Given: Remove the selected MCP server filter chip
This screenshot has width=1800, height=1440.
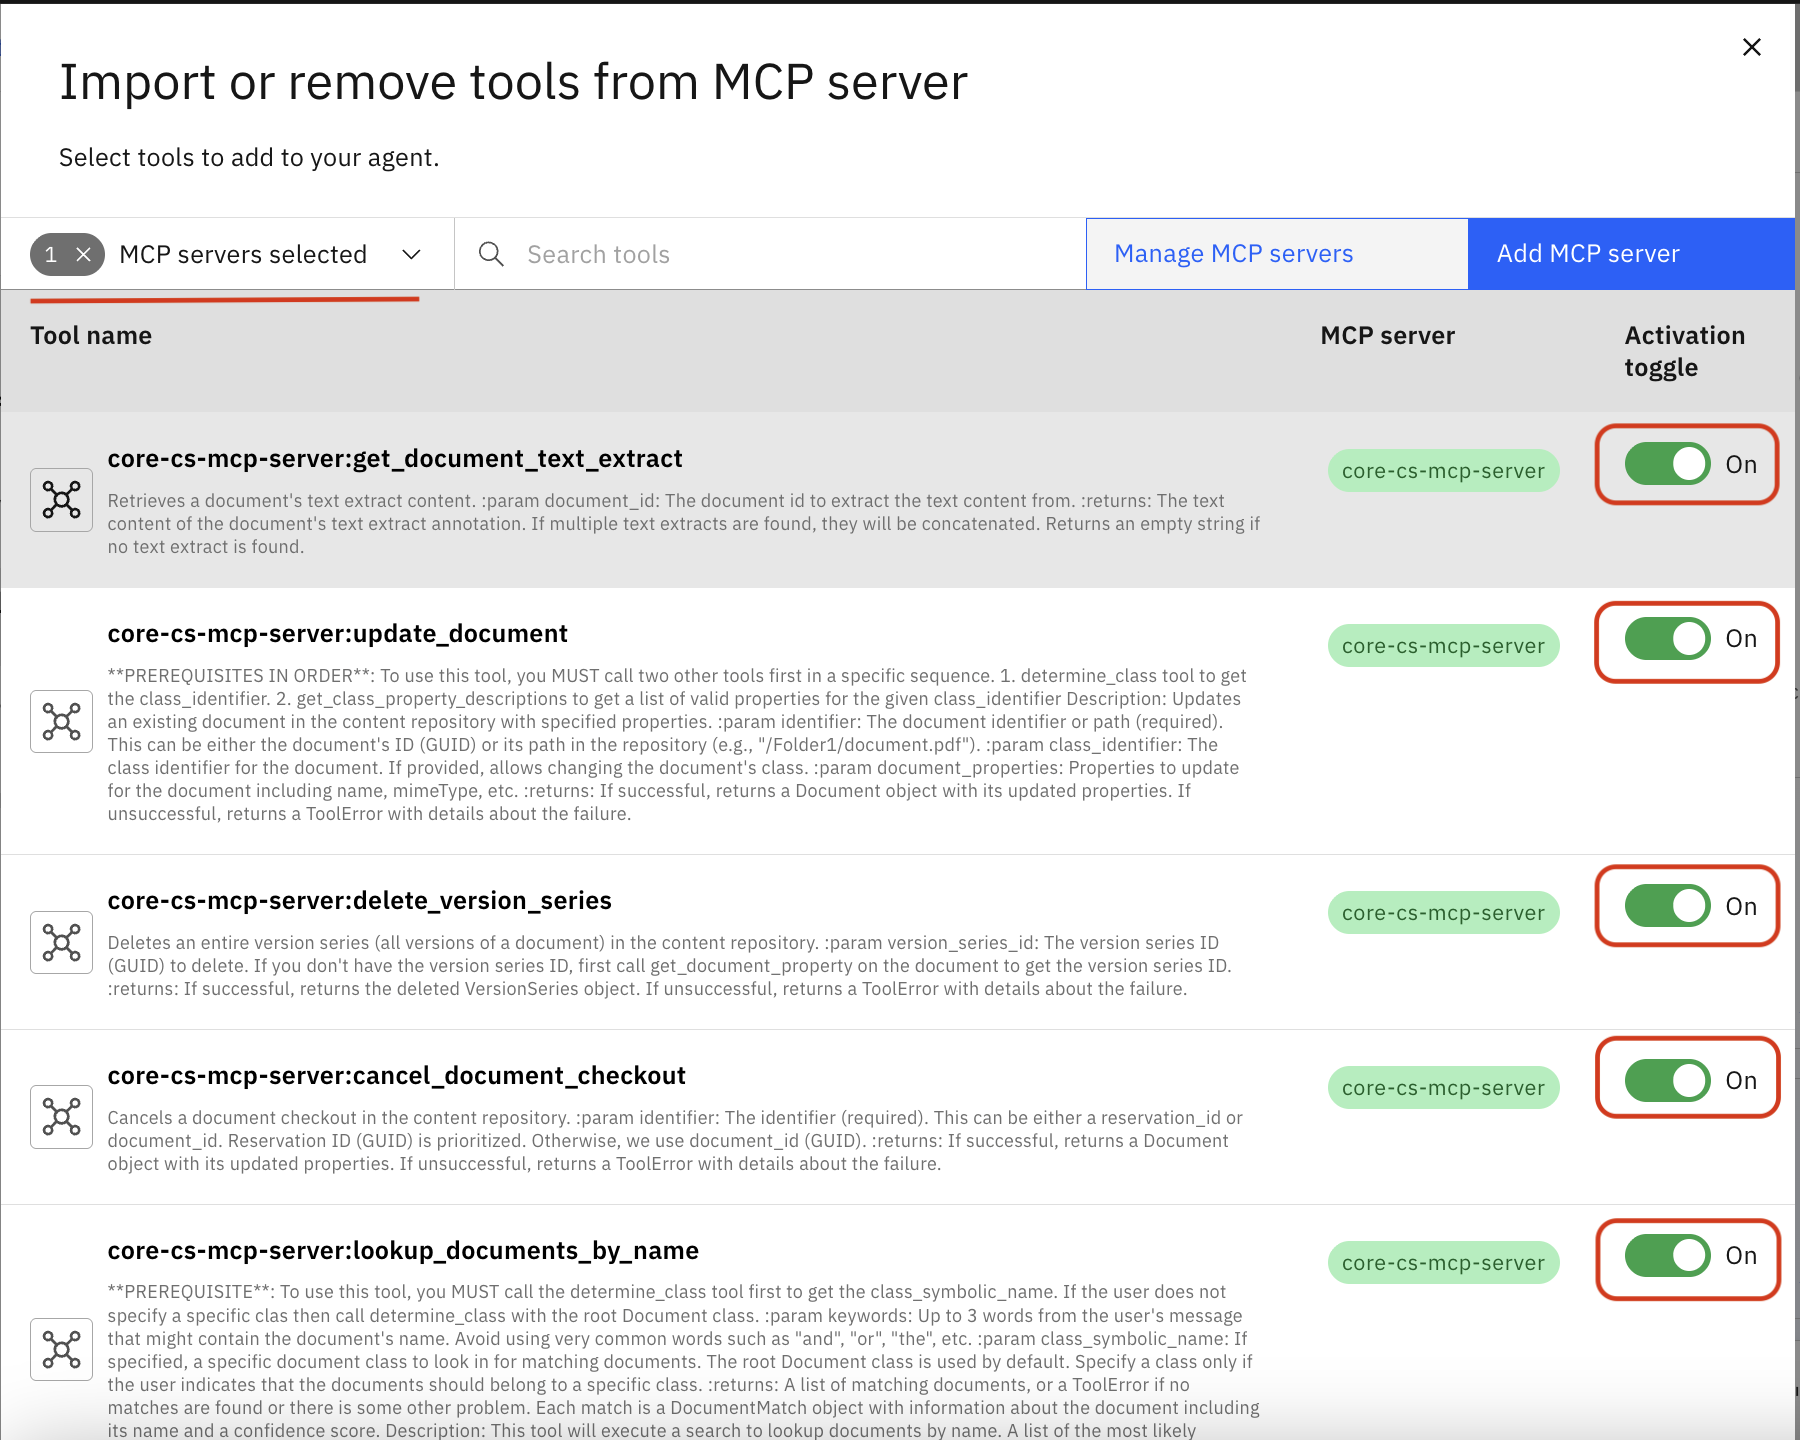Looking at the screenshot, I should (x=84, y=254).
